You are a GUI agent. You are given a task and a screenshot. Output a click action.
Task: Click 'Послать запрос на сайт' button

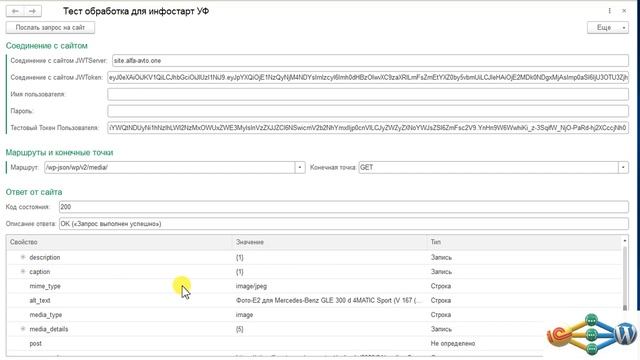(x=50, y=27)
